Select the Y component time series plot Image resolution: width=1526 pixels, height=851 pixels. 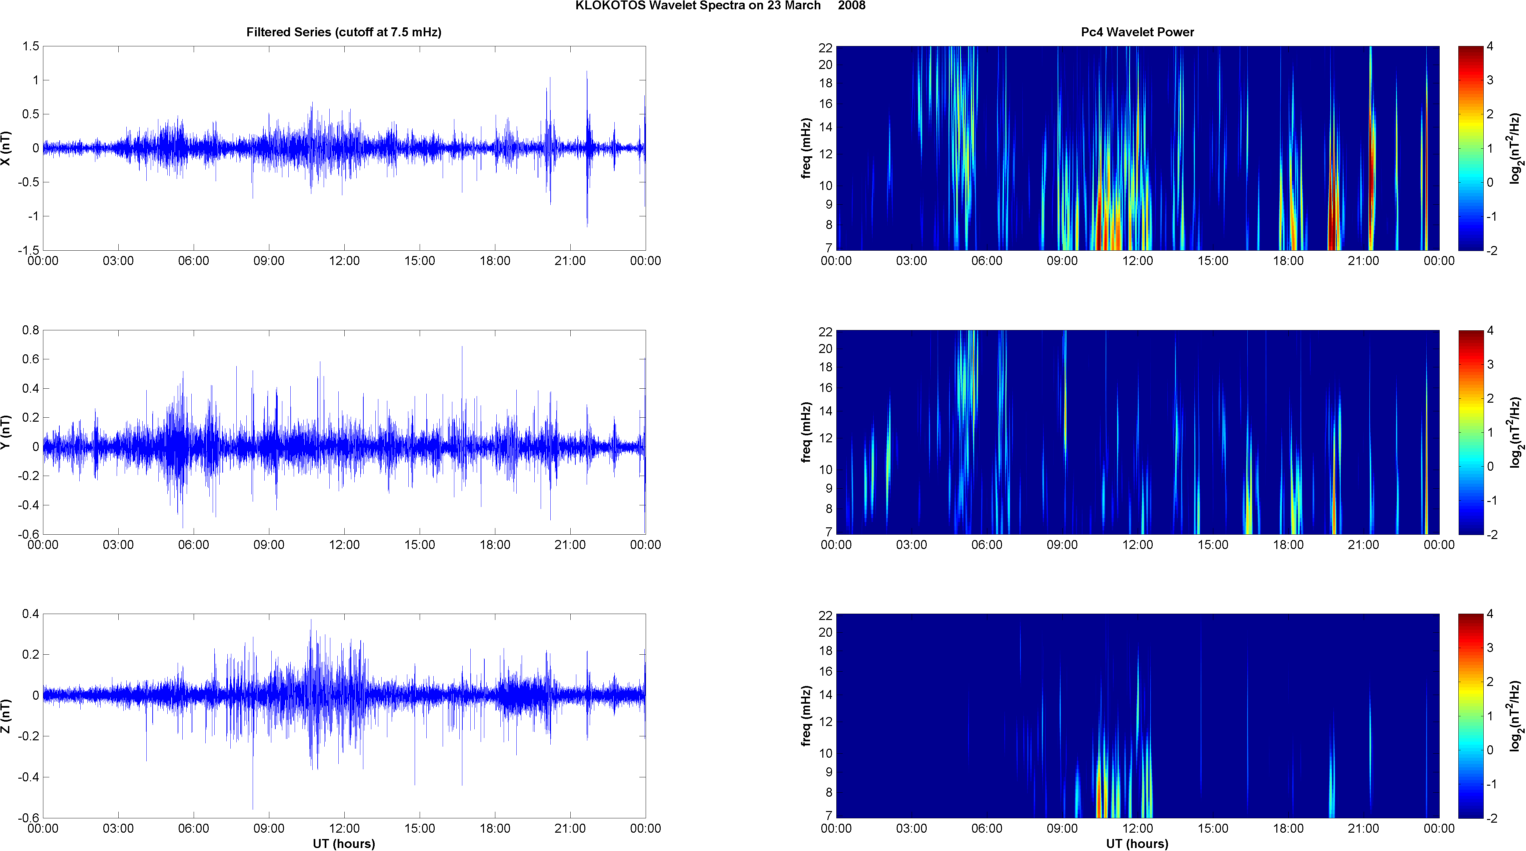[344, 432]
